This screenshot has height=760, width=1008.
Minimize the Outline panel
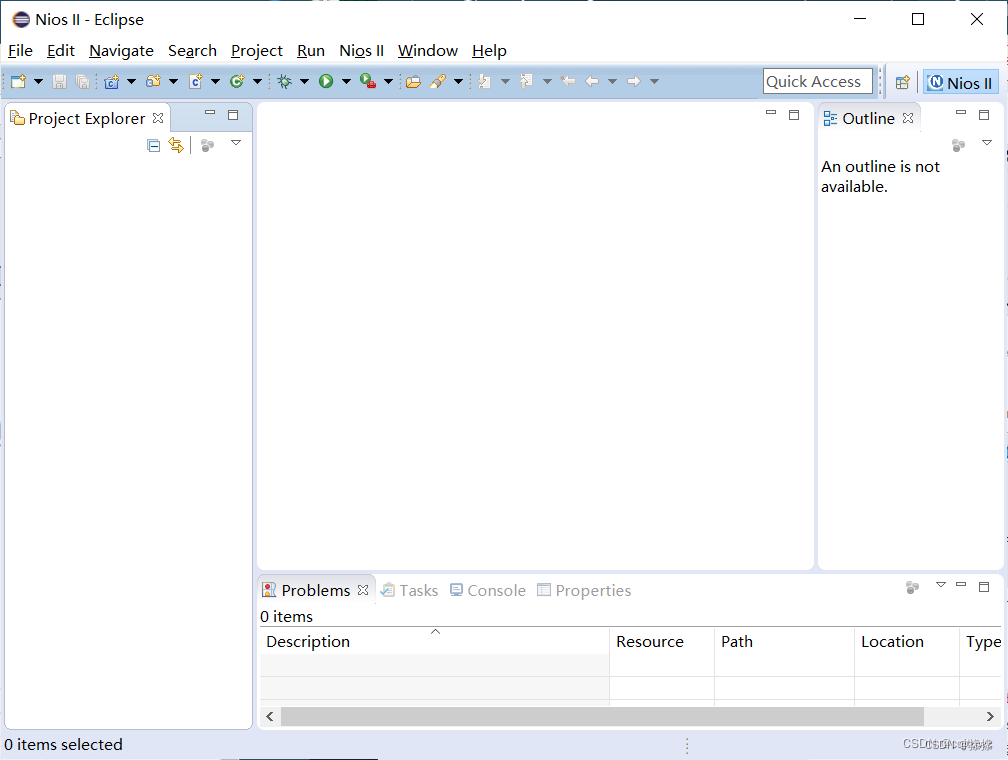tap(961, 113)
